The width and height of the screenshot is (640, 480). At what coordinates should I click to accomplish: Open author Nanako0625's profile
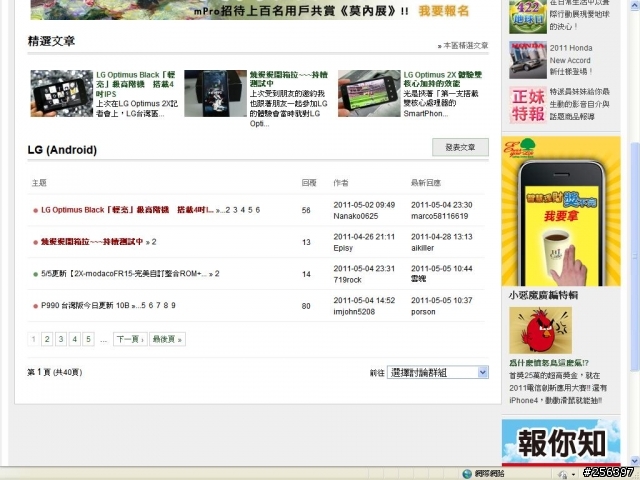(356, 216)
